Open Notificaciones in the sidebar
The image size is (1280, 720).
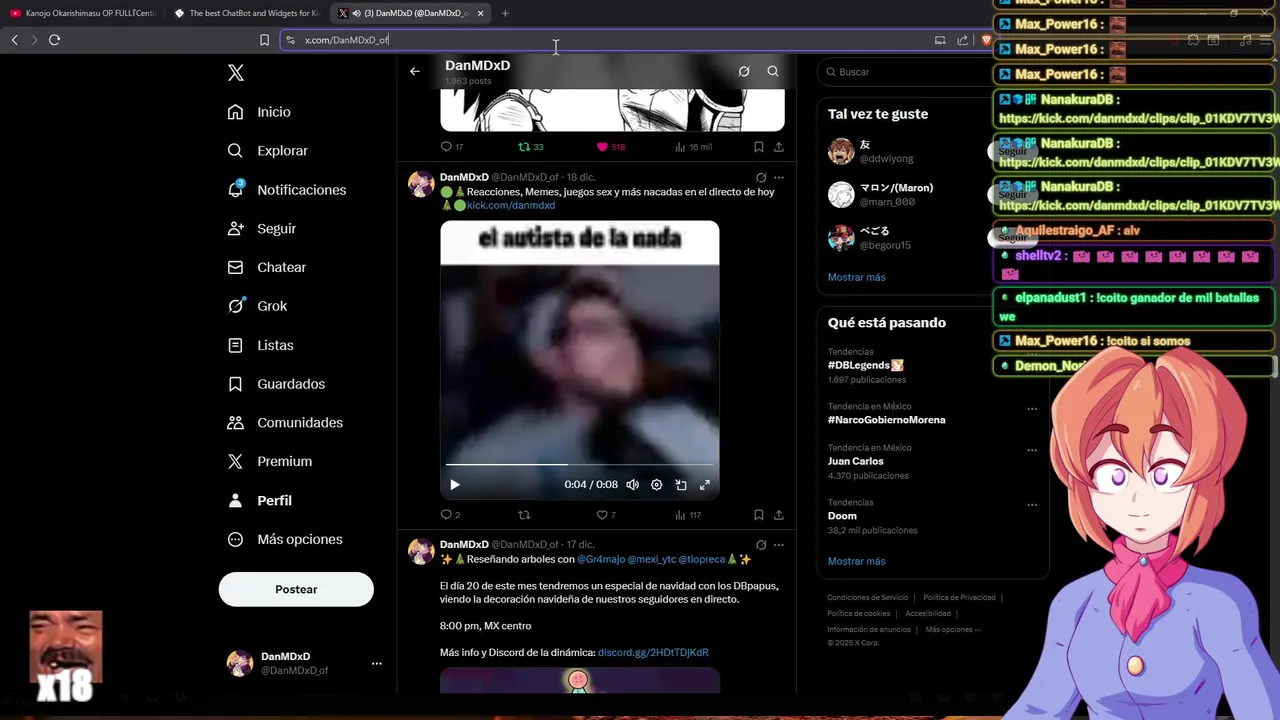286,190
